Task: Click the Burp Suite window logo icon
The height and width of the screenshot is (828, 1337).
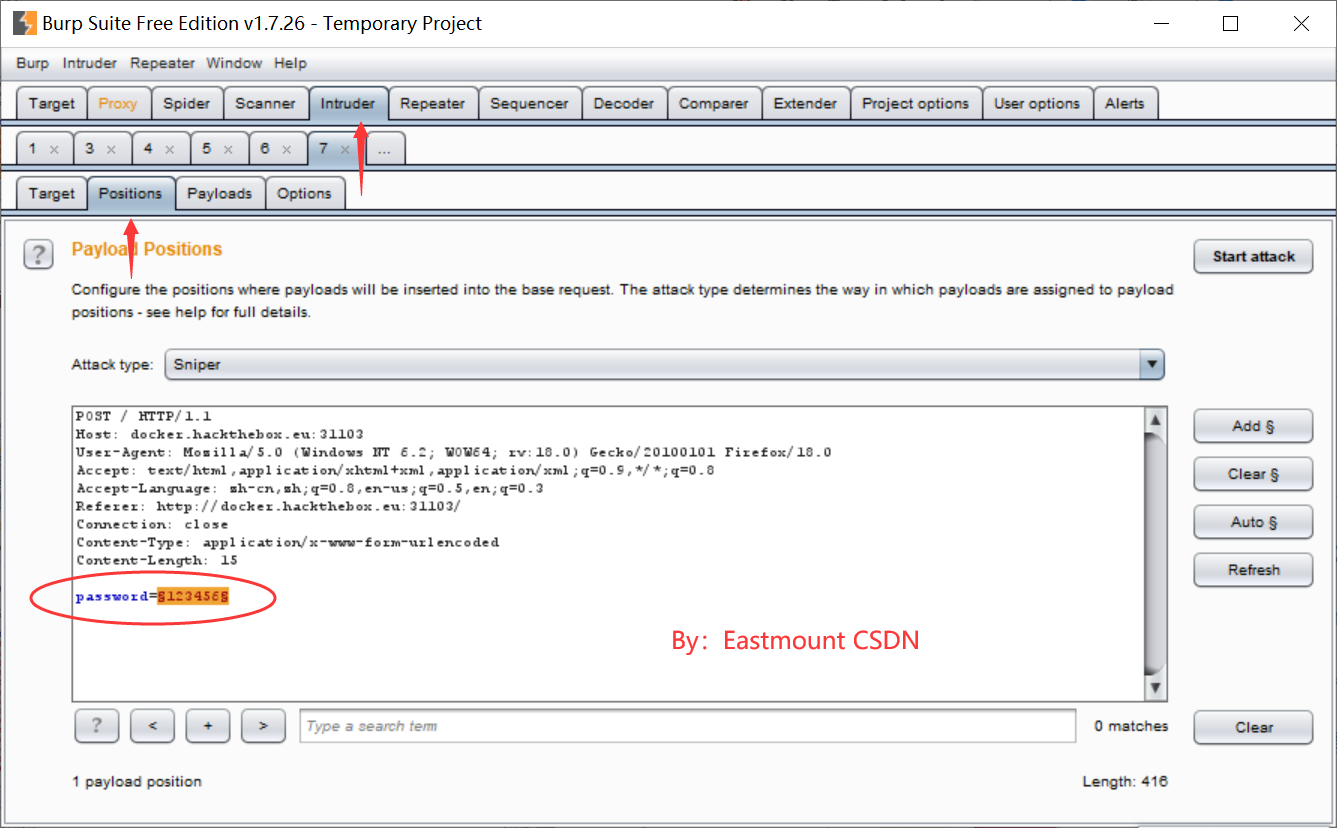Action: tap(25, 23)
